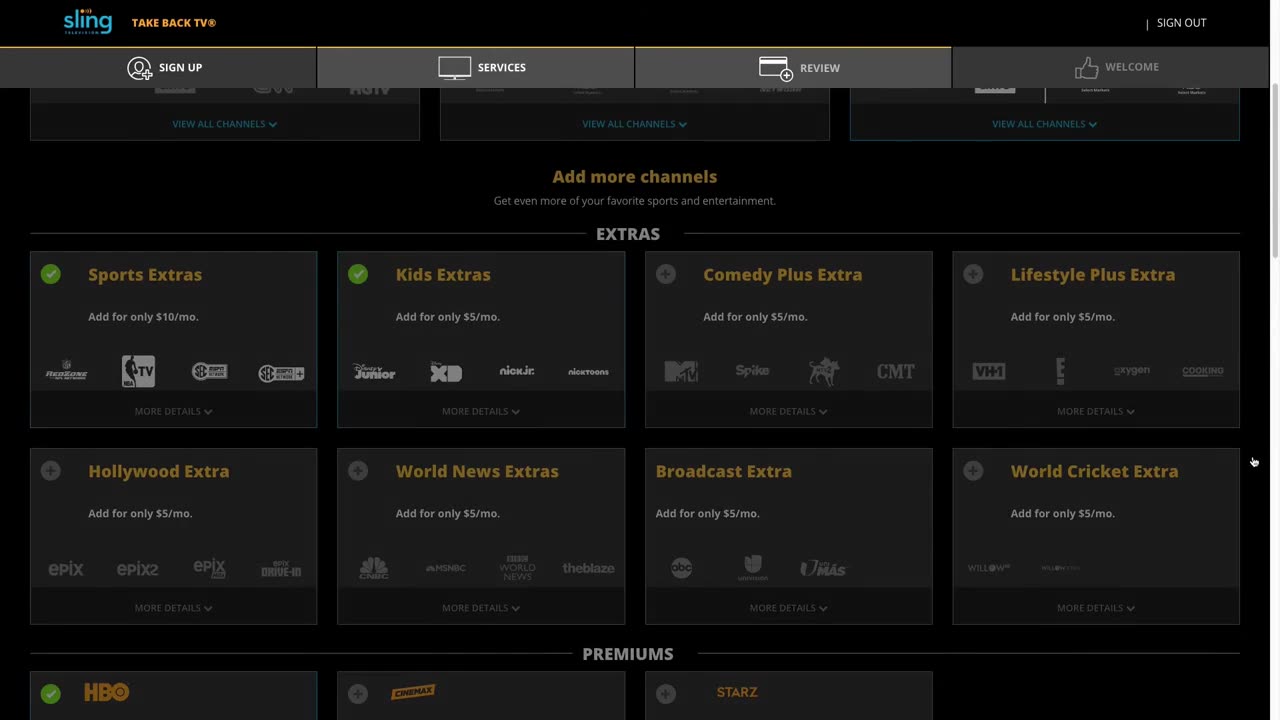This screenshot has width=1280, height=720.
Task: Click the Nick Jr. channel logo
Action: click(517, 371)
